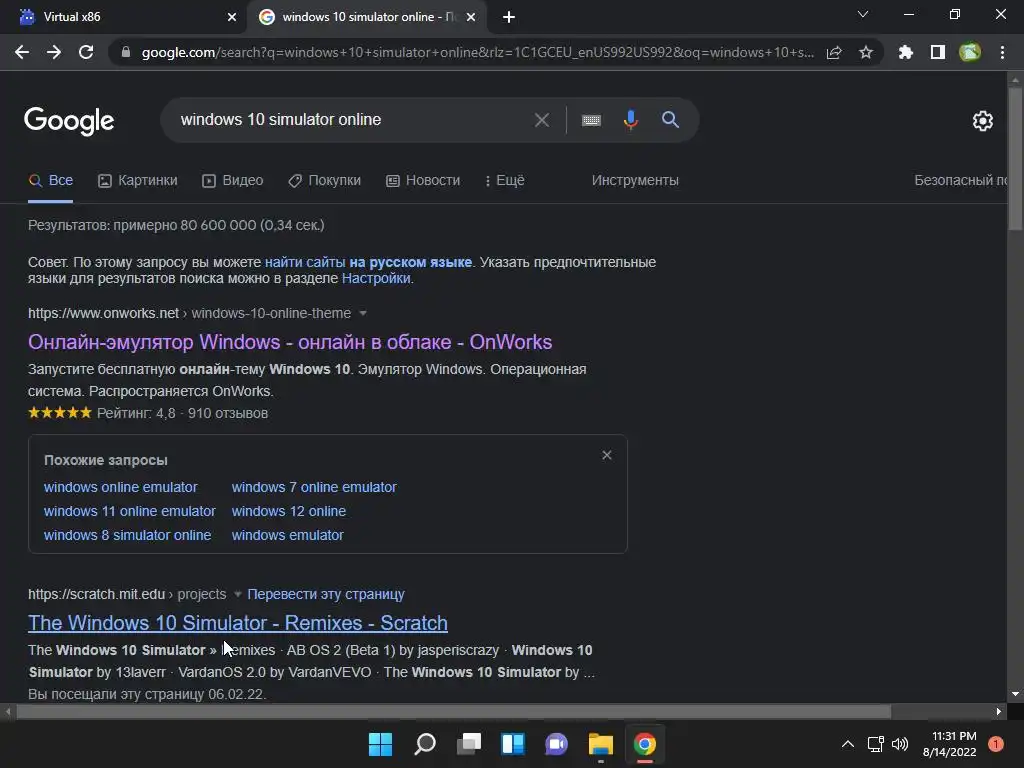Open File Explorer from the taskbar

point(601,744)
